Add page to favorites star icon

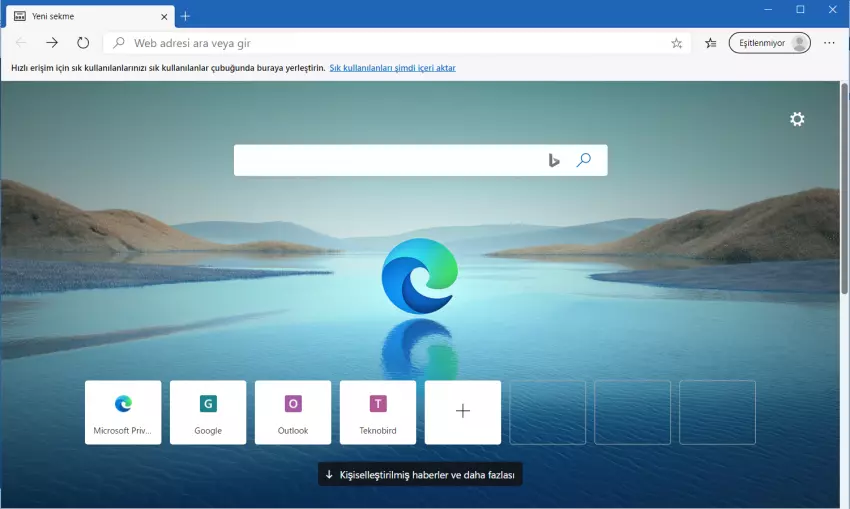[677, 43]
